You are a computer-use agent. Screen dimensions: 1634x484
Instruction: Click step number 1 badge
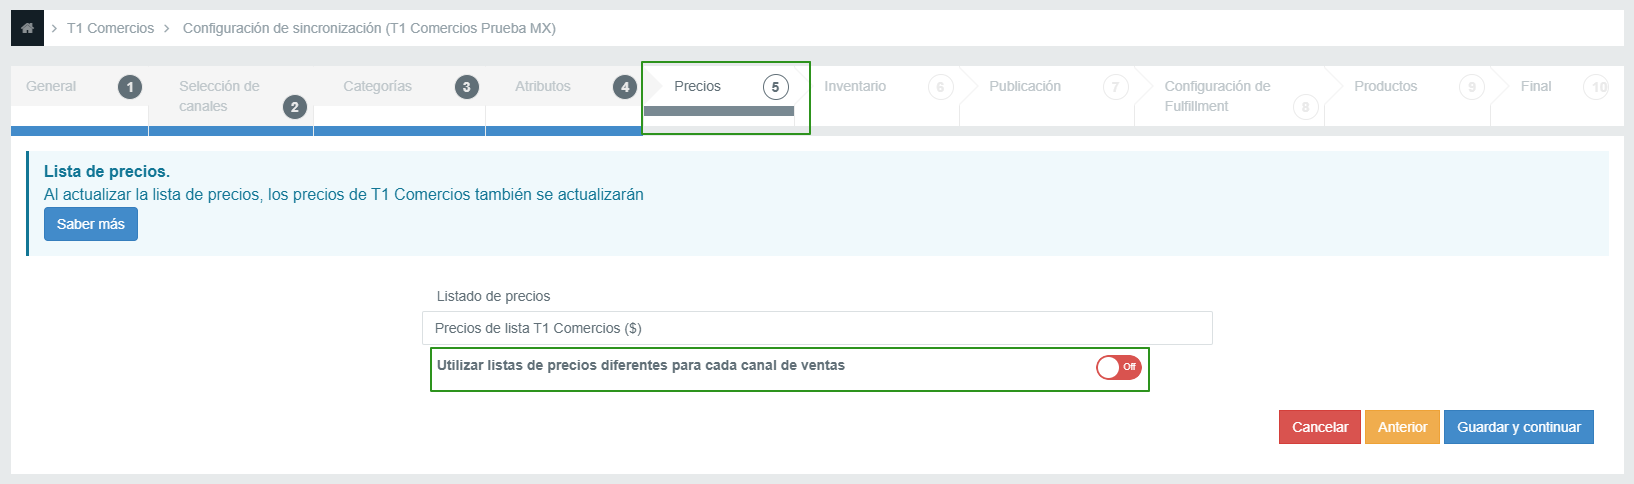tap(129, 87)
